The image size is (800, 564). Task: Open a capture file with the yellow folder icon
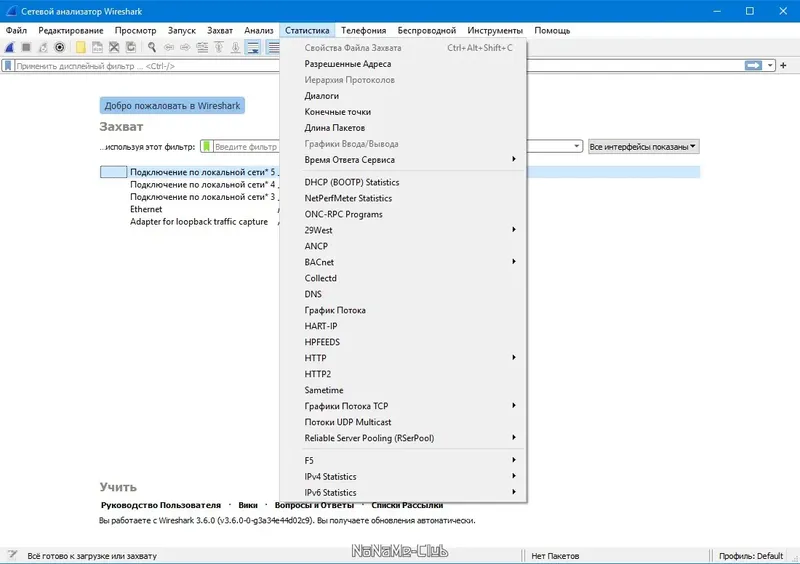tap(81, 47)
